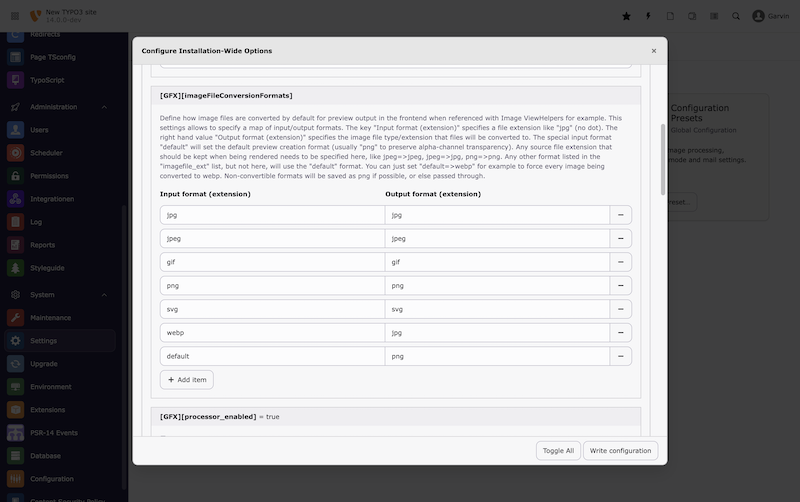
Task: Delete the webp to jpg mapping row
Action: click(x=621, y=332)
